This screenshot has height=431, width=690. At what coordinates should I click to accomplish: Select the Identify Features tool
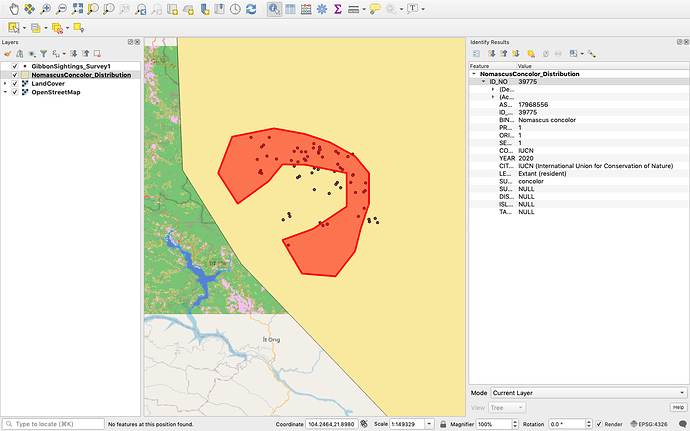[x=274, y=9]
